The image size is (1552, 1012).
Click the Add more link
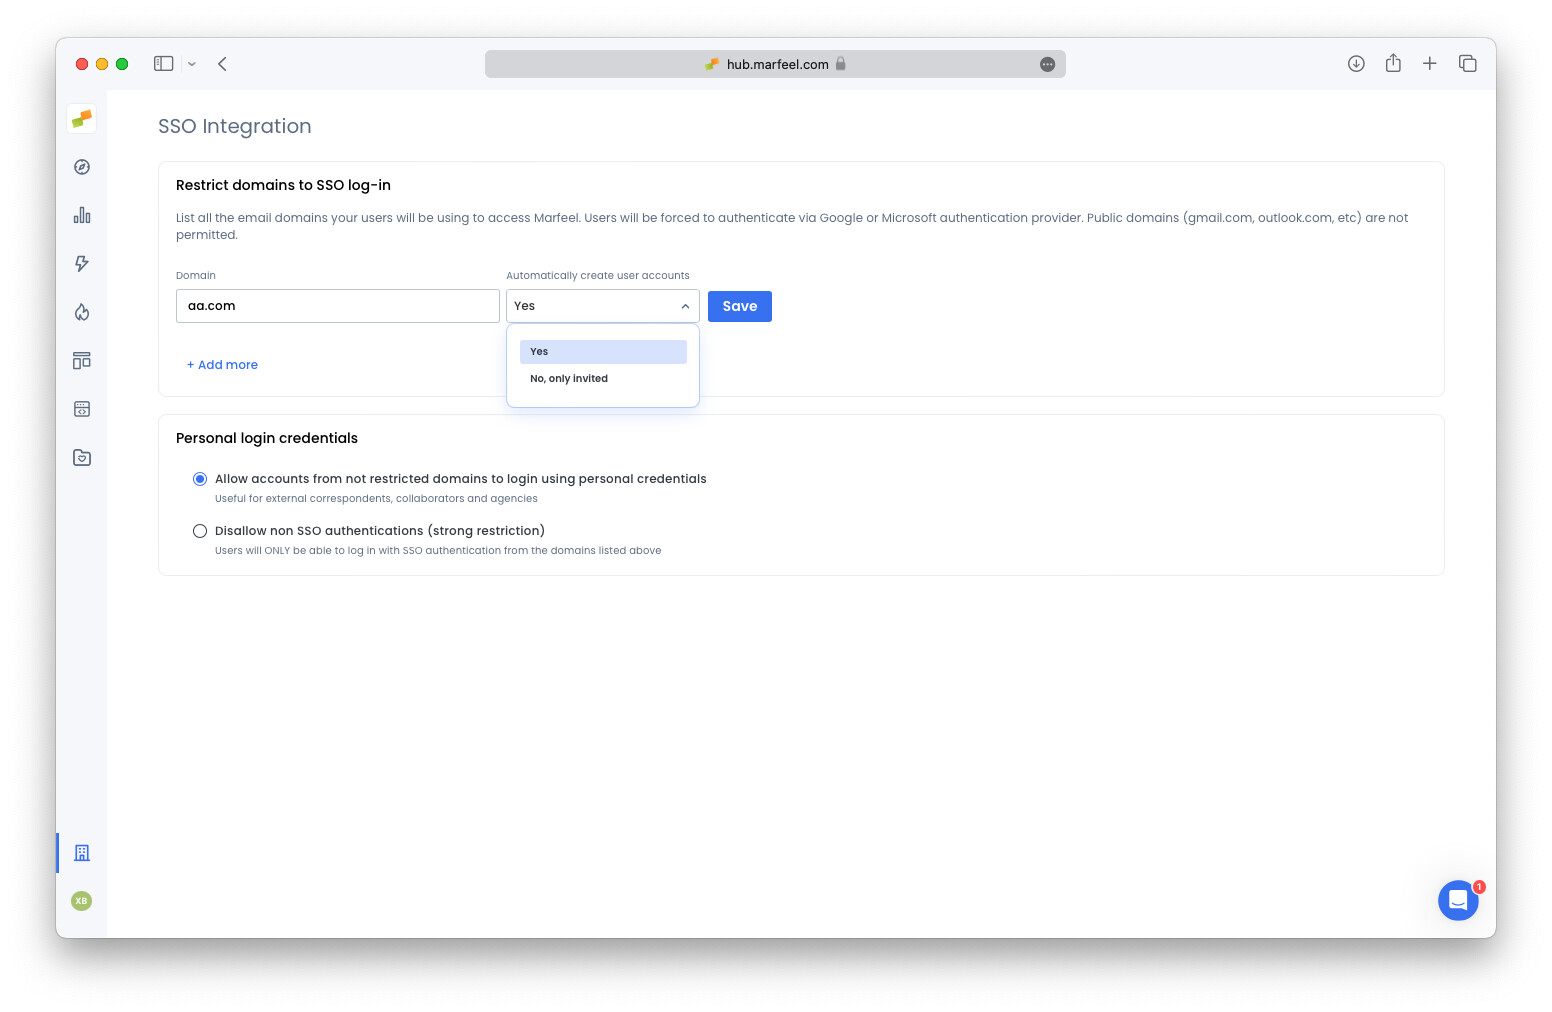pyautogui.click(x=222, y=364)
